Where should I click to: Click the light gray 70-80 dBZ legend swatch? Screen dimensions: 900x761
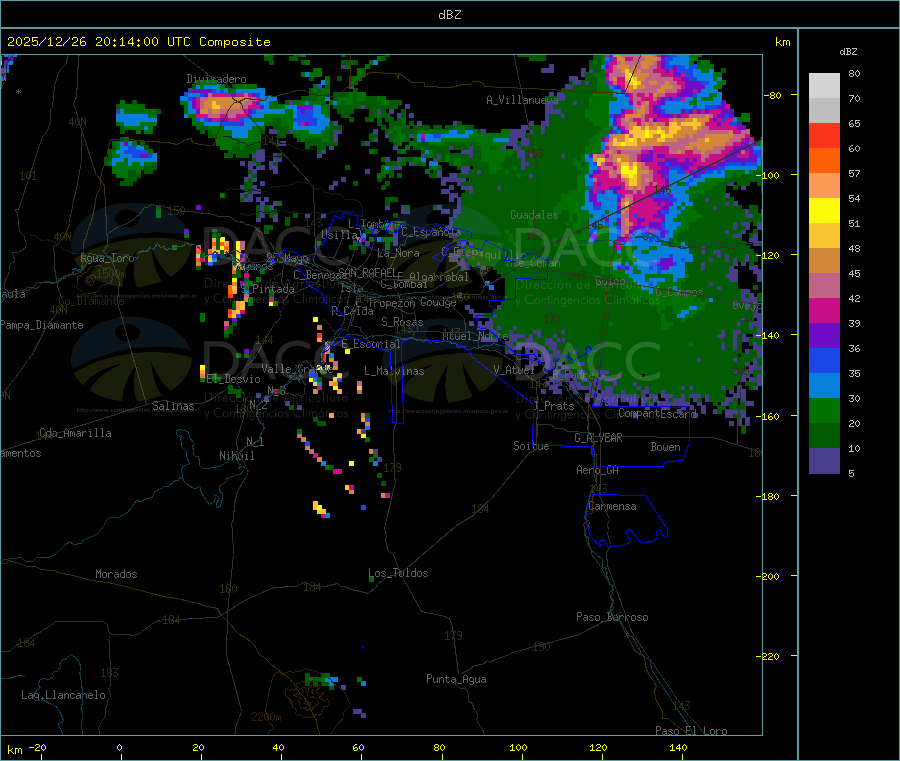pos(824,86)
